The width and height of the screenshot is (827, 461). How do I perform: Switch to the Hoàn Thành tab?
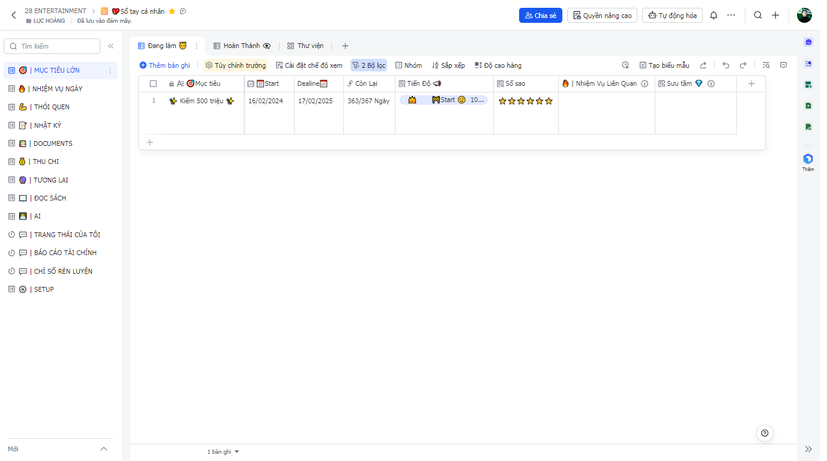pyautogui.click(x=241, y=46)
